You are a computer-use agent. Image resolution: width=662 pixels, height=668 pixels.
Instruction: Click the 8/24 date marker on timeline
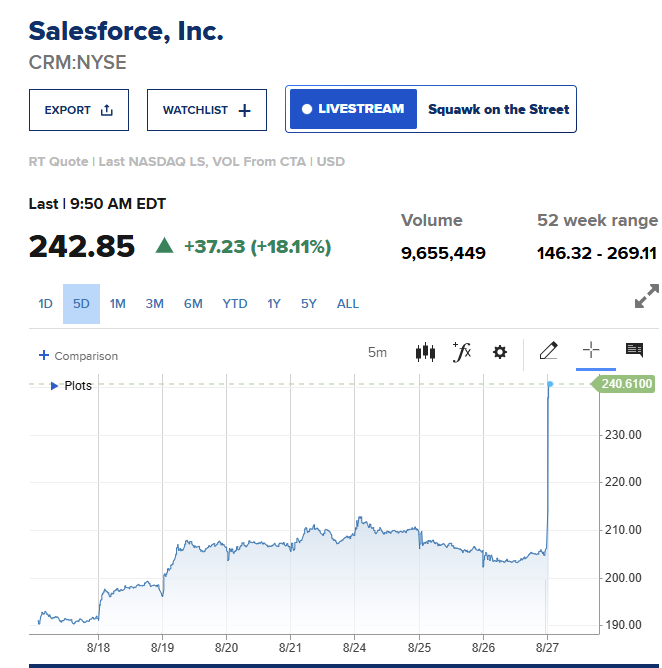tap(354, 648)
